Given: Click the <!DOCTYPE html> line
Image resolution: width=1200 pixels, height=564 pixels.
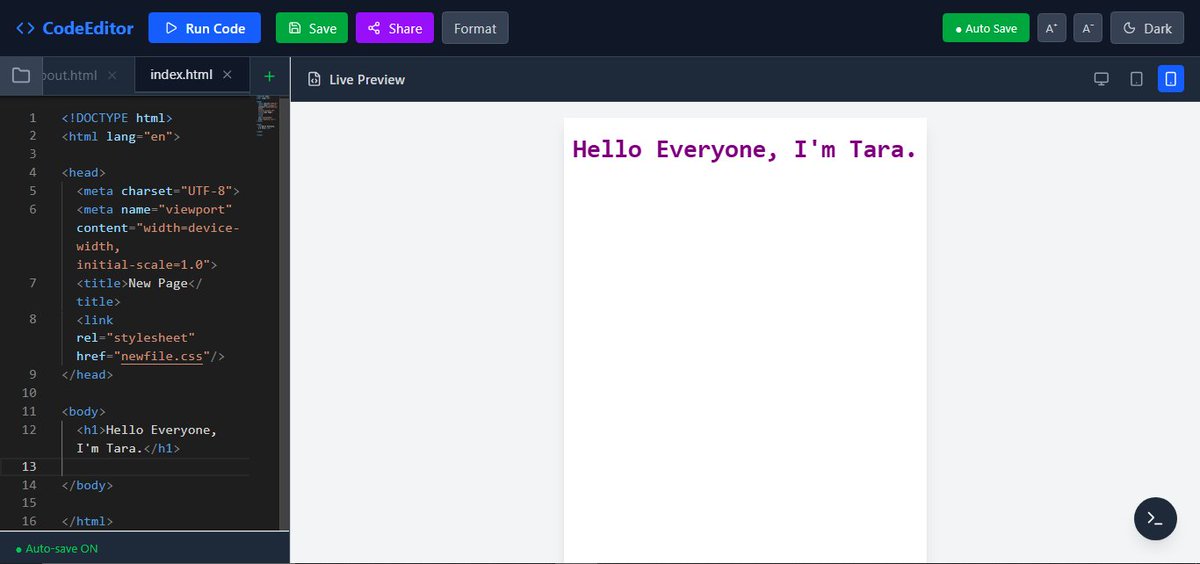Looking at the screenshot, I should 116,117.
